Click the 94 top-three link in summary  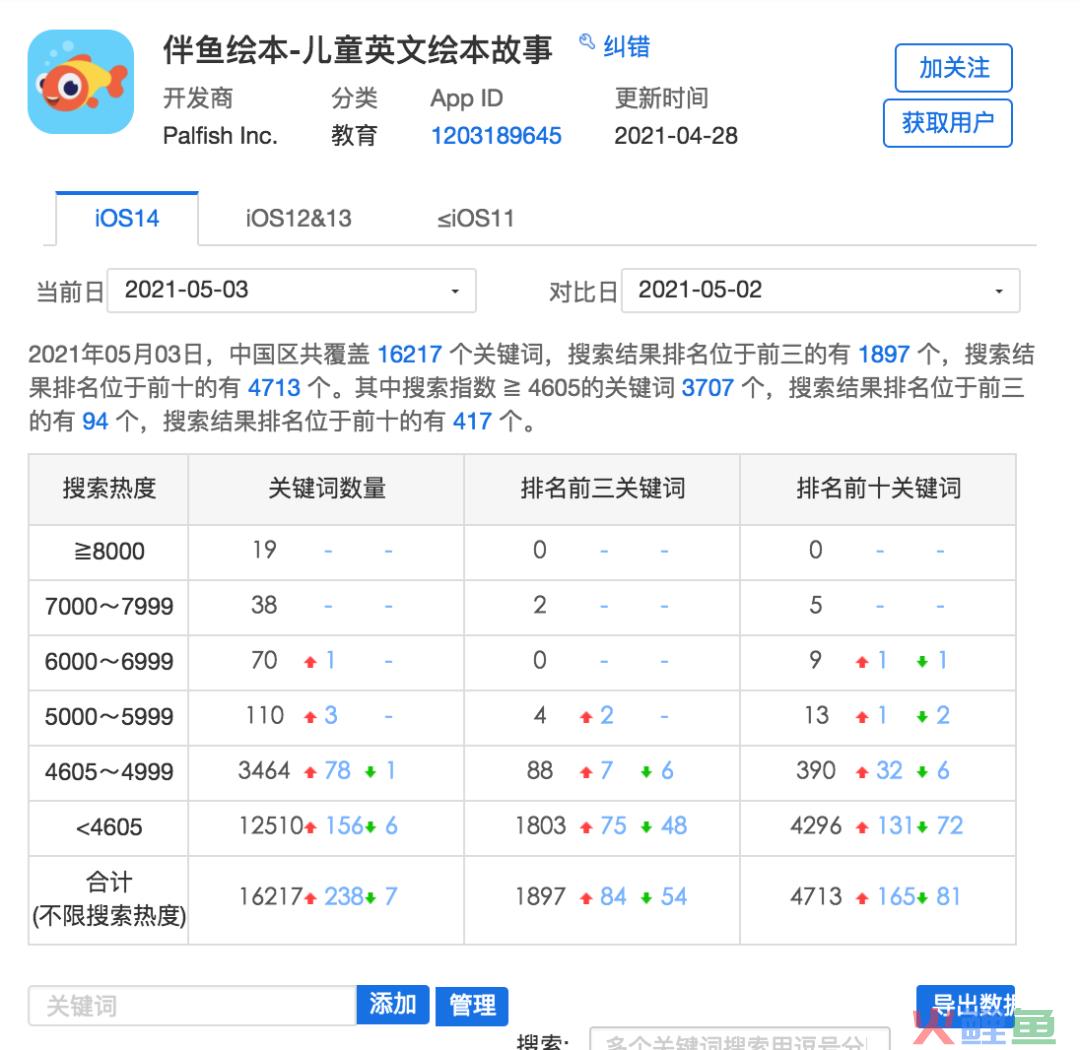click(x=95, y=421)
